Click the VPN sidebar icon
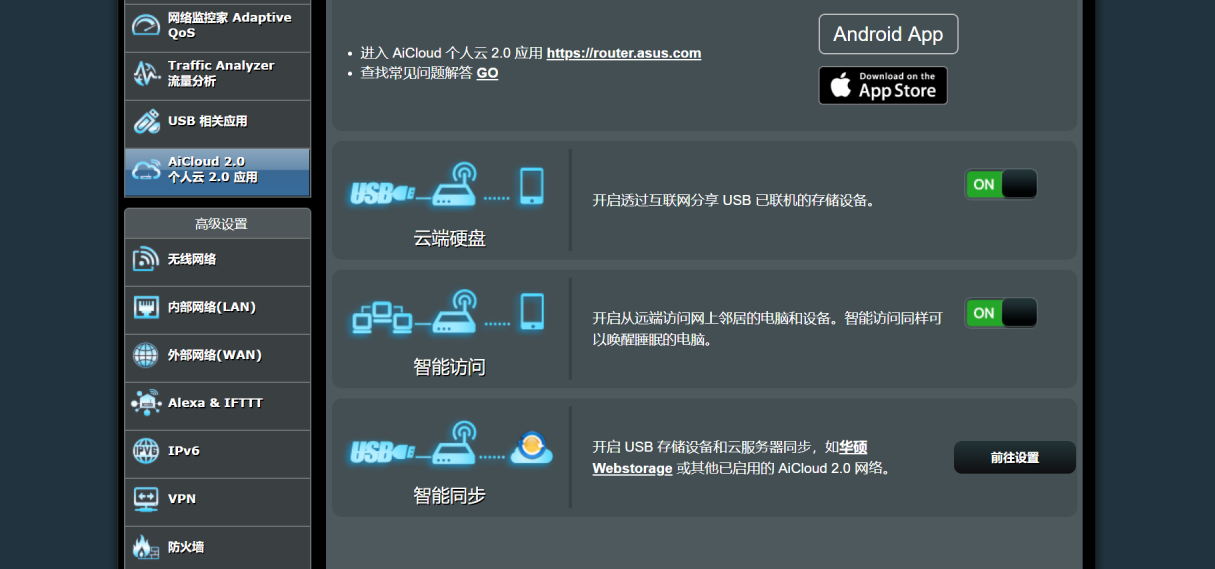Viewport: 1215px width, 569px height. pos(146,498)
